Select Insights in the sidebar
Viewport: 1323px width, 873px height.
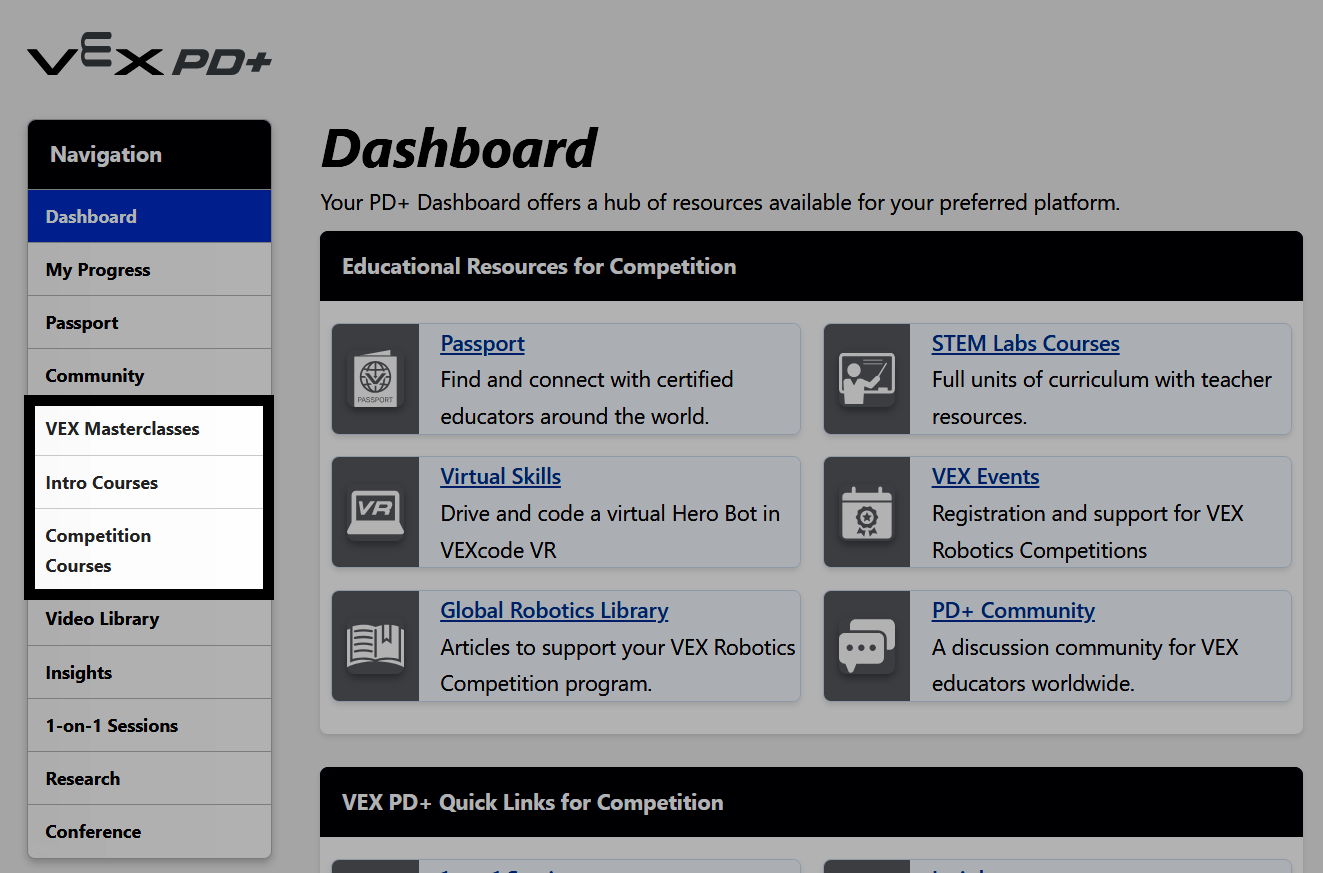click(x=149, y=672)
